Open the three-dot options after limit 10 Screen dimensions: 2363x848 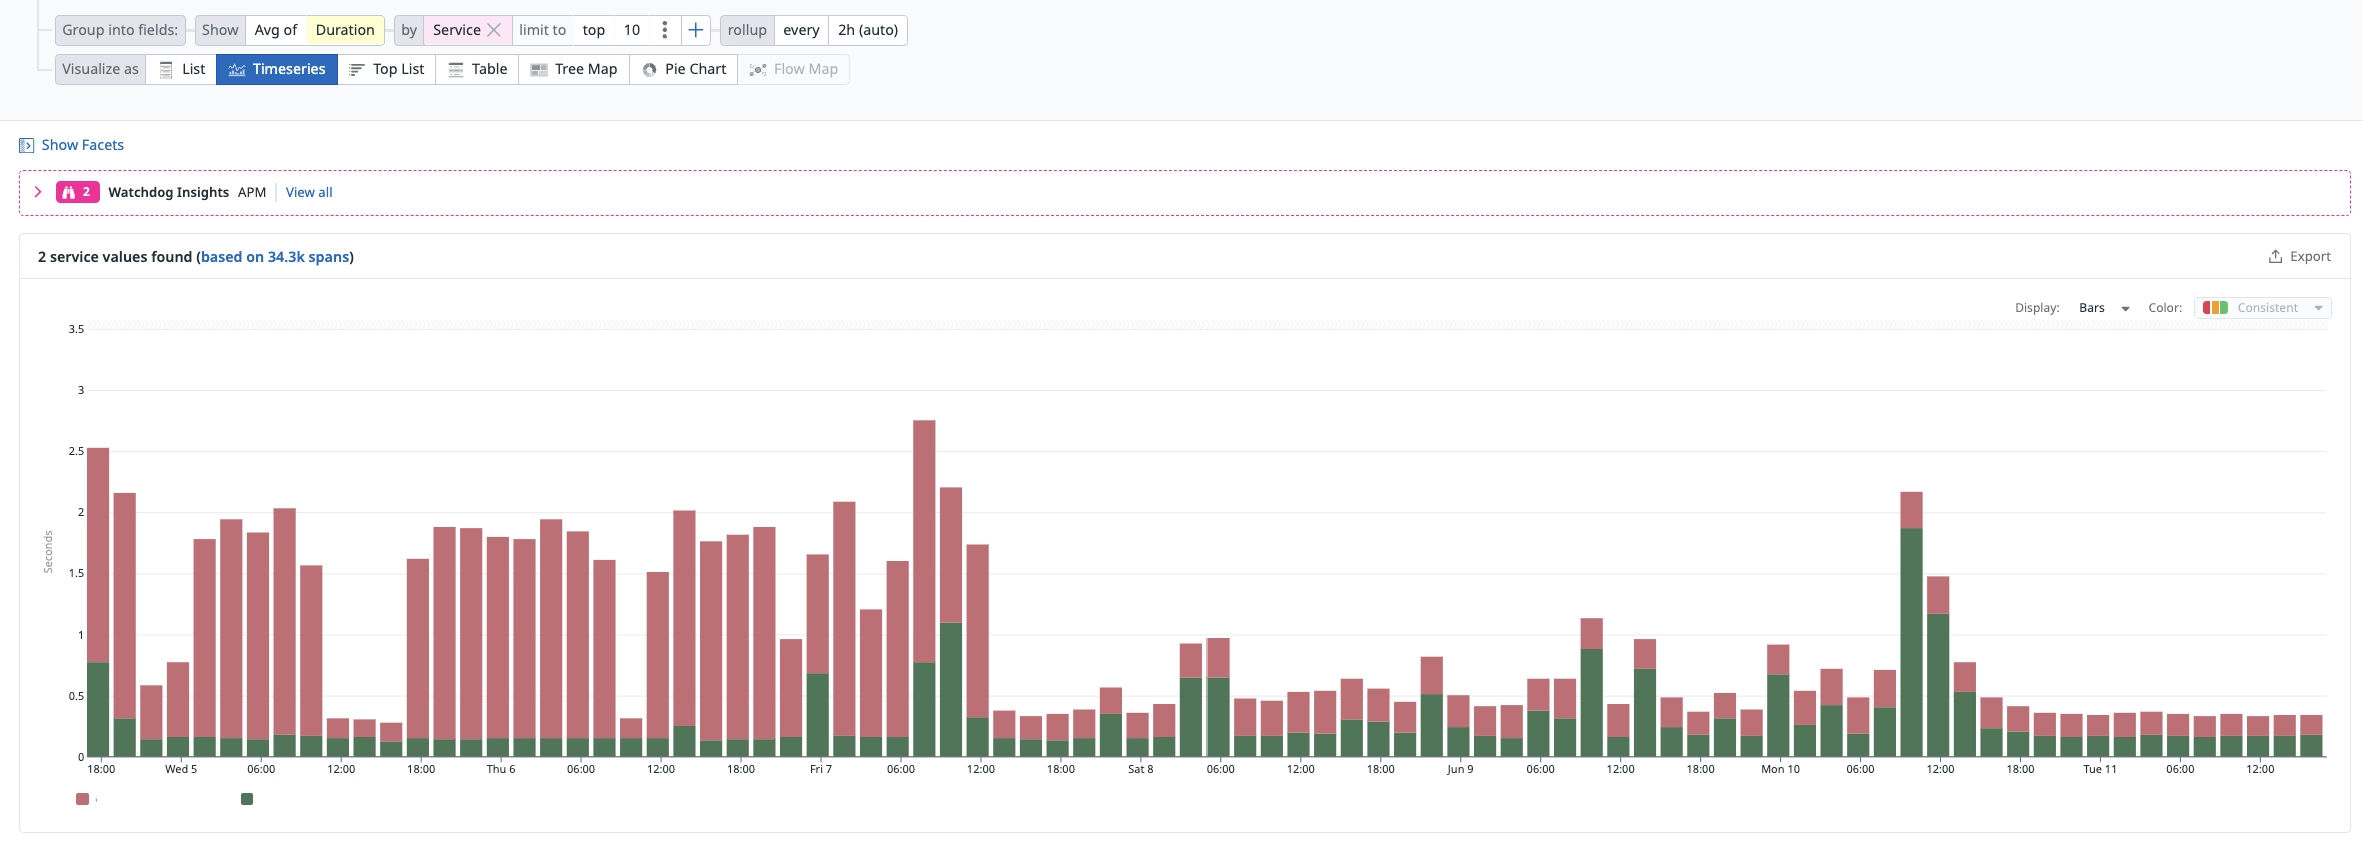tap(664, 30)
